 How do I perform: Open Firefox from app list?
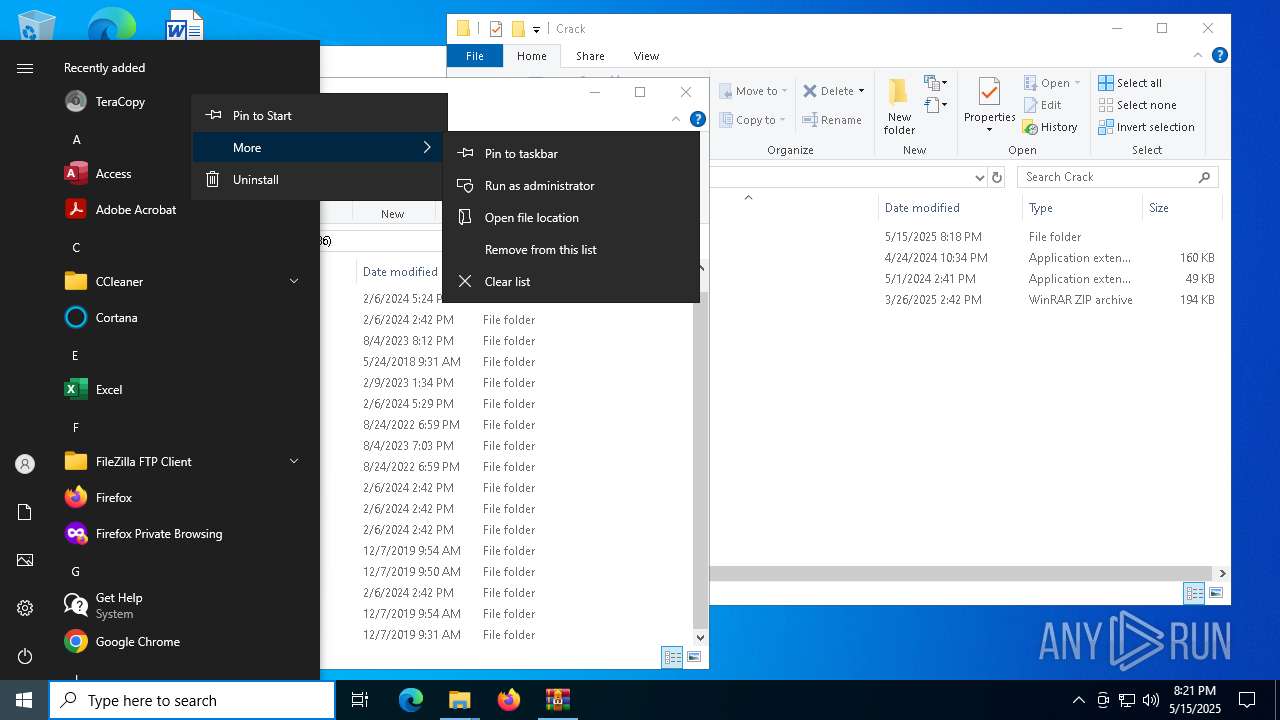coord(113,498)
